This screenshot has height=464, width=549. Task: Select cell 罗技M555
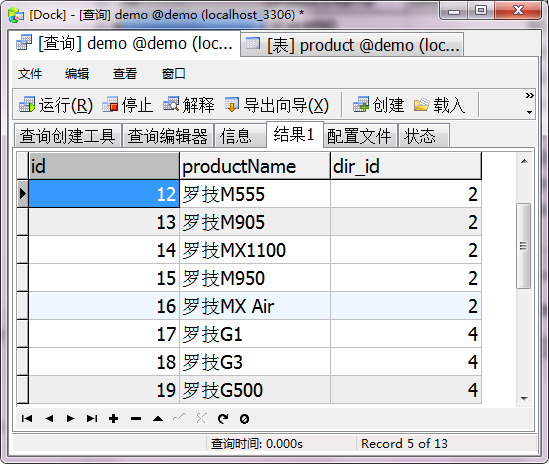pyautogui.click(x=255, y=194)
